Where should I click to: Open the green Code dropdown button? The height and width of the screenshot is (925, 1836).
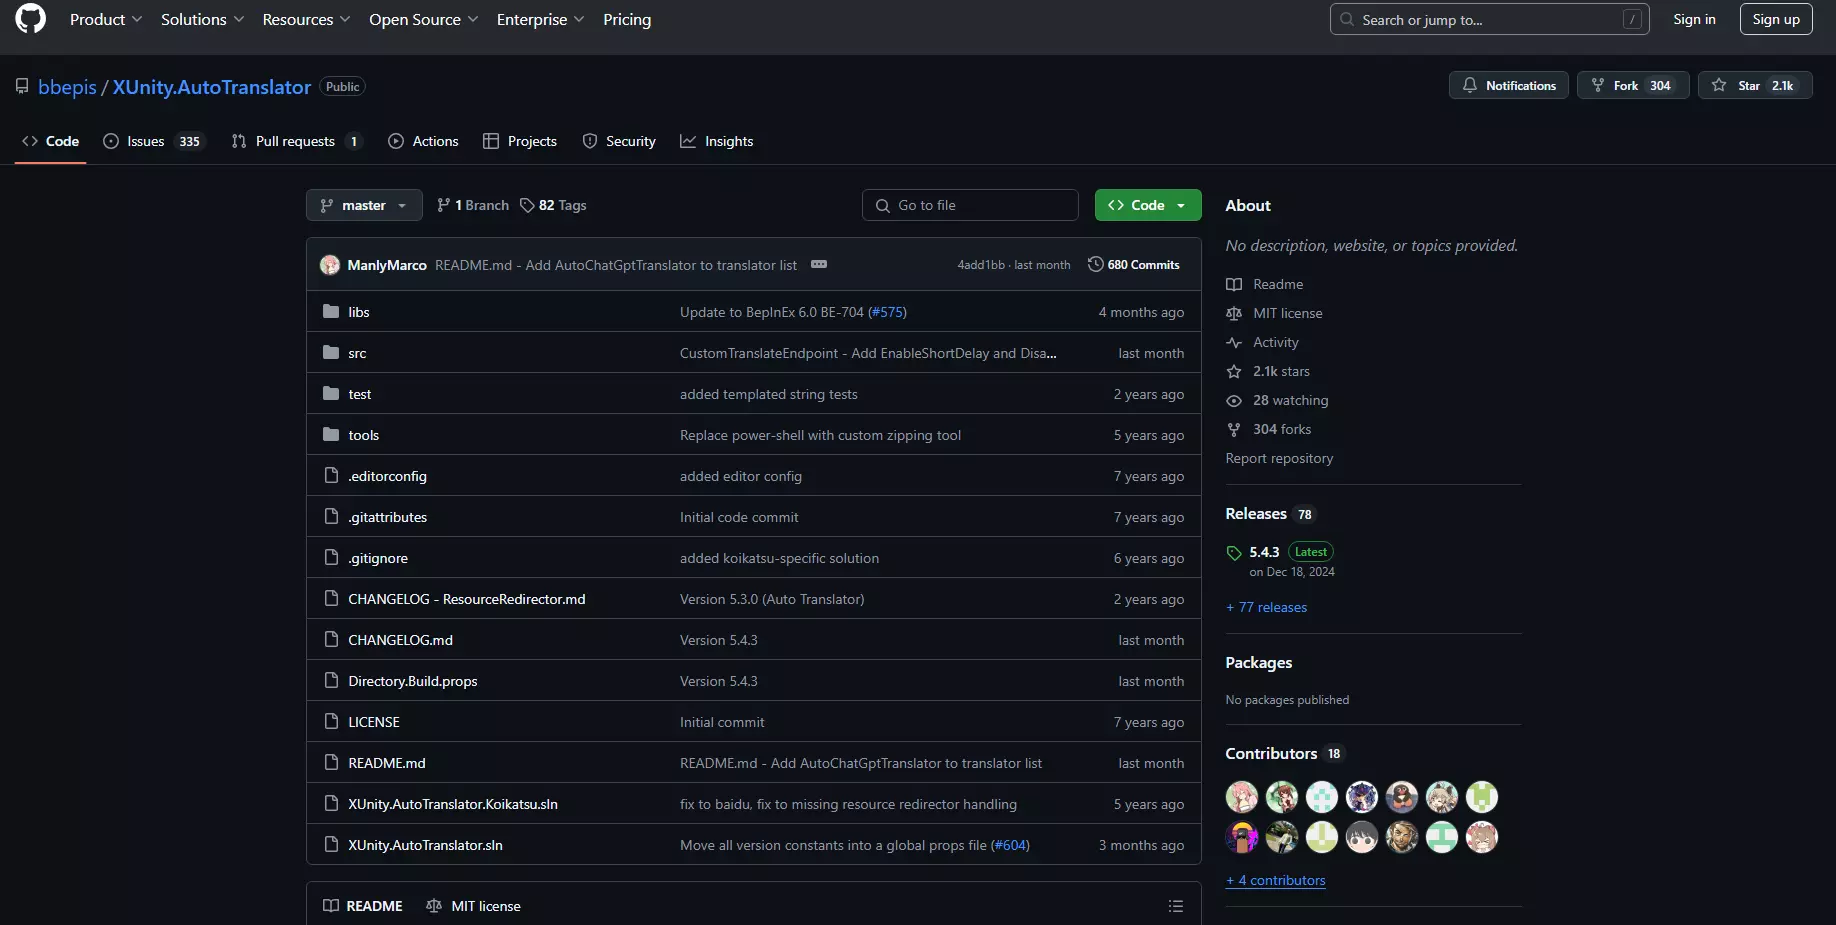point(1148,205)
